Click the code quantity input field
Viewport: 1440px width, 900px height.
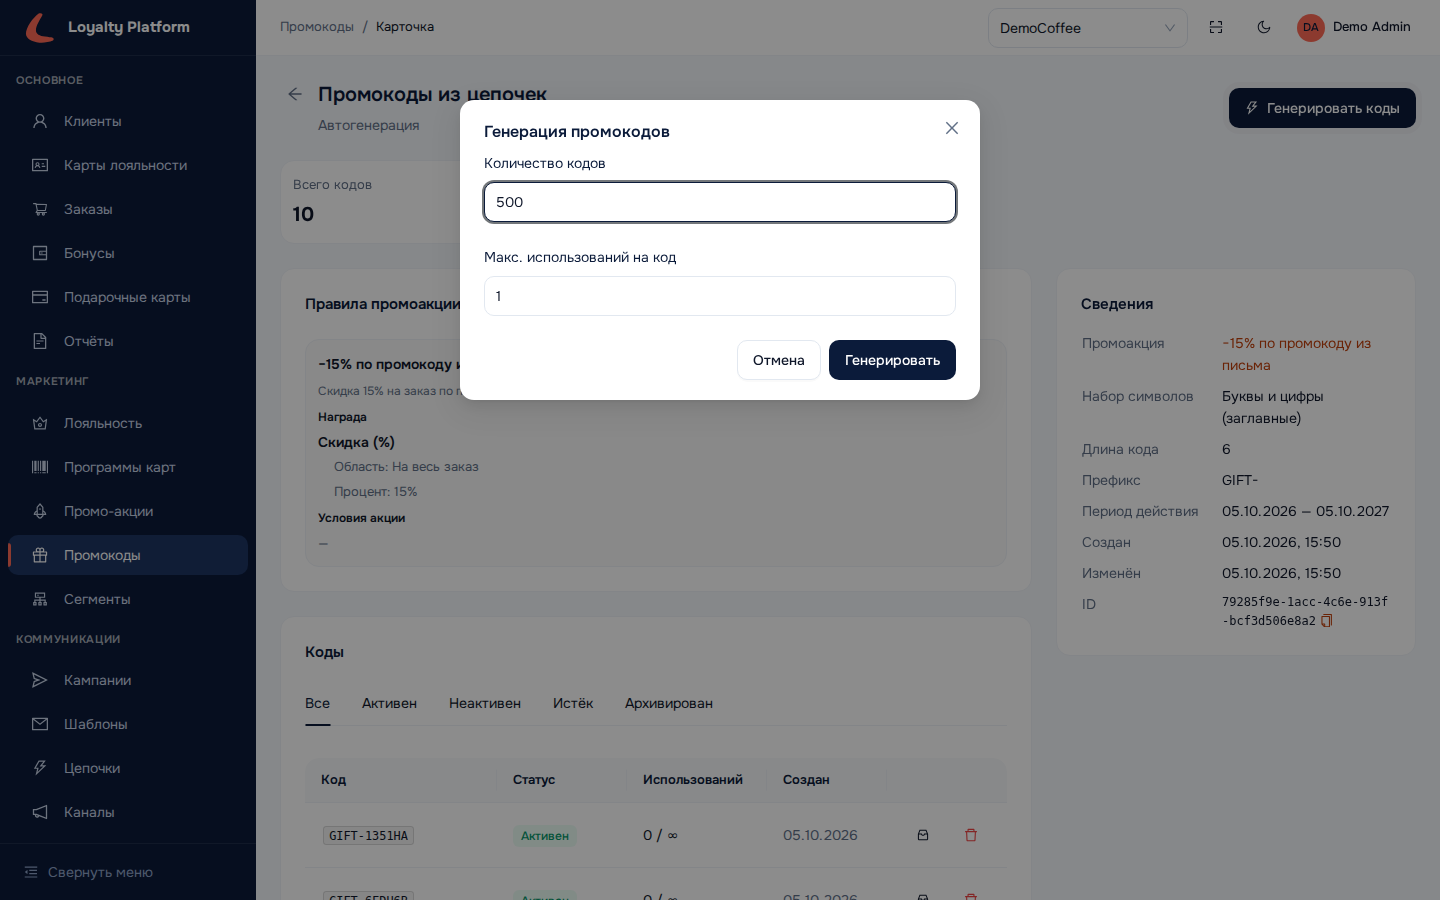pos(720,202)
